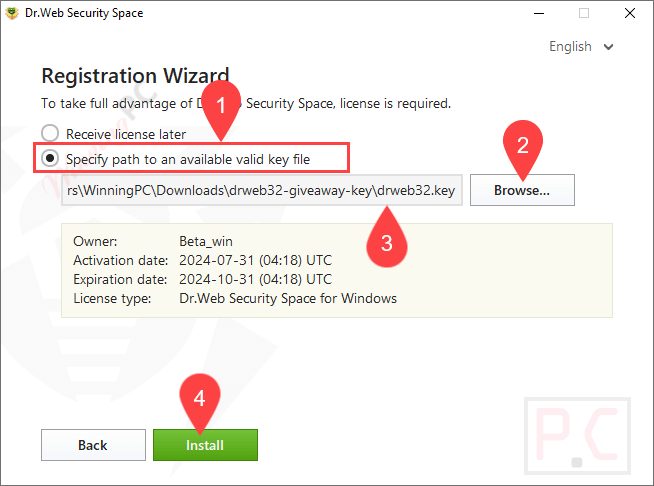Click license type Dr.Web Security Space for Windows

point(288,298)
